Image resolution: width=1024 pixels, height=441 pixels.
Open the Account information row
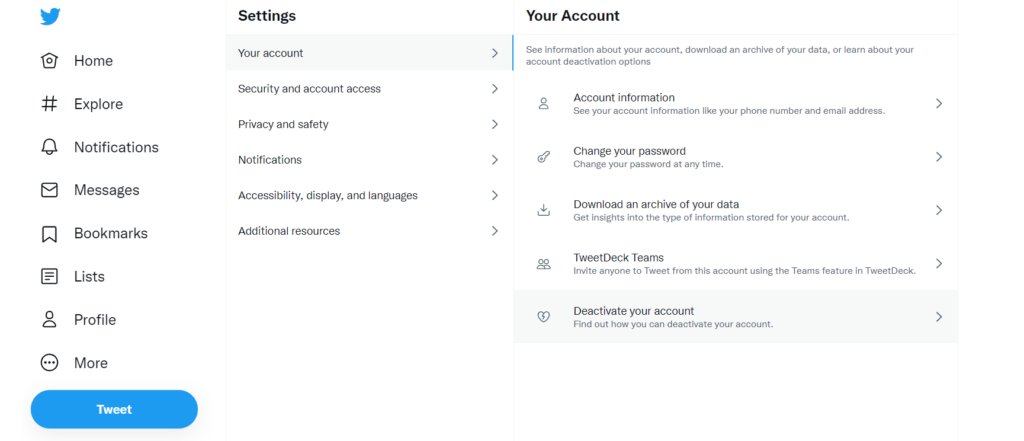(x=735, y=103)
